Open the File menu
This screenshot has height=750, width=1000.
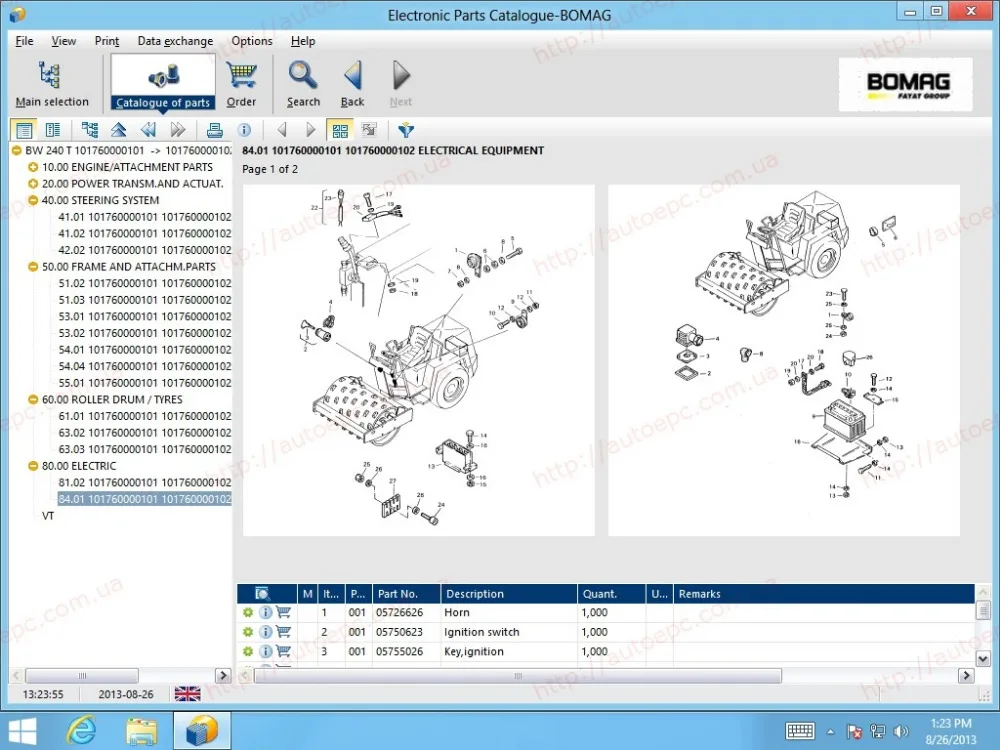pyautogui.click(x=24, y=41)
